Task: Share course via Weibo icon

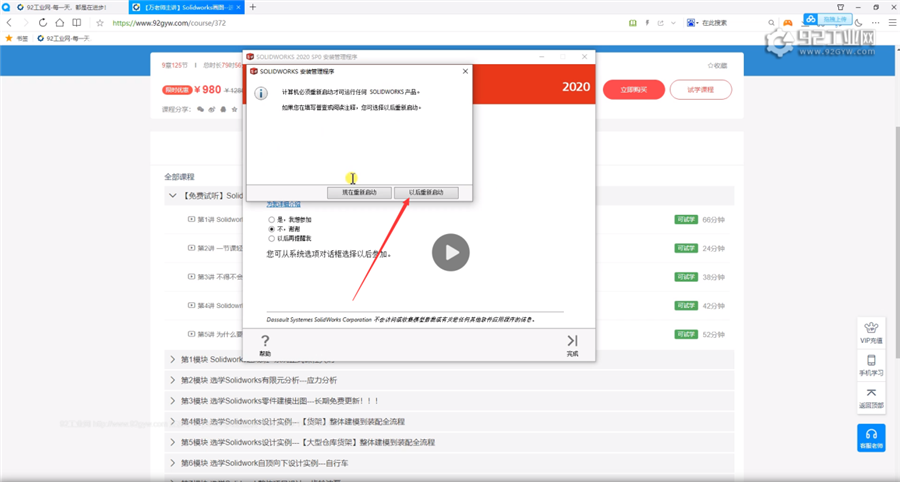Action: click(212, 109)
